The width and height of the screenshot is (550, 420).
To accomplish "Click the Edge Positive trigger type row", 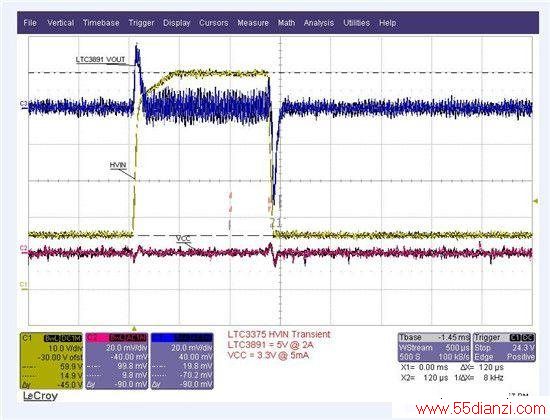I will [x=504, y=357].
